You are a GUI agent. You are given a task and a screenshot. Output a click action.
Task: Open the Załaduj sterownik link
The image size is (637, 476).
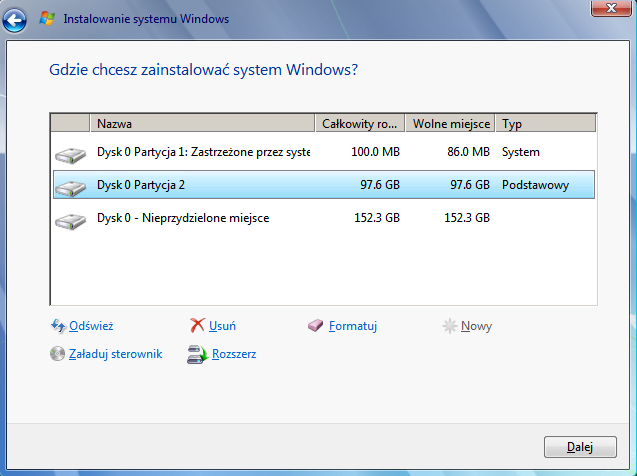click(115, 354)
